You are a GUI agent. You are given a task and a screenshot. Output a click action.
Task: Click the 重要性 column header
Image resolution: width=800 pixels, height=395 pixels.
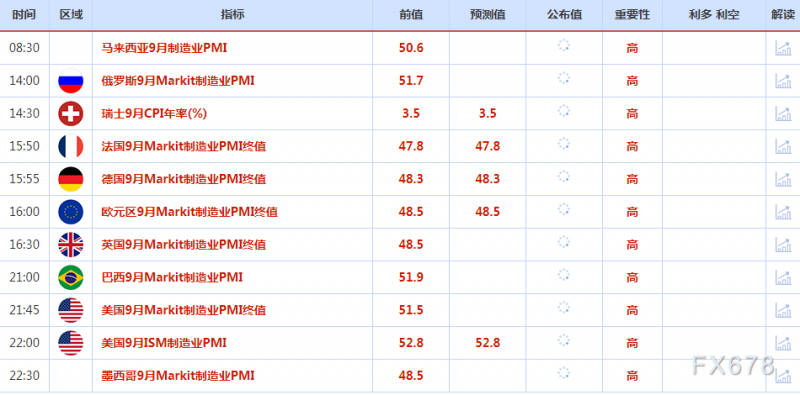(x=632, y=14)
